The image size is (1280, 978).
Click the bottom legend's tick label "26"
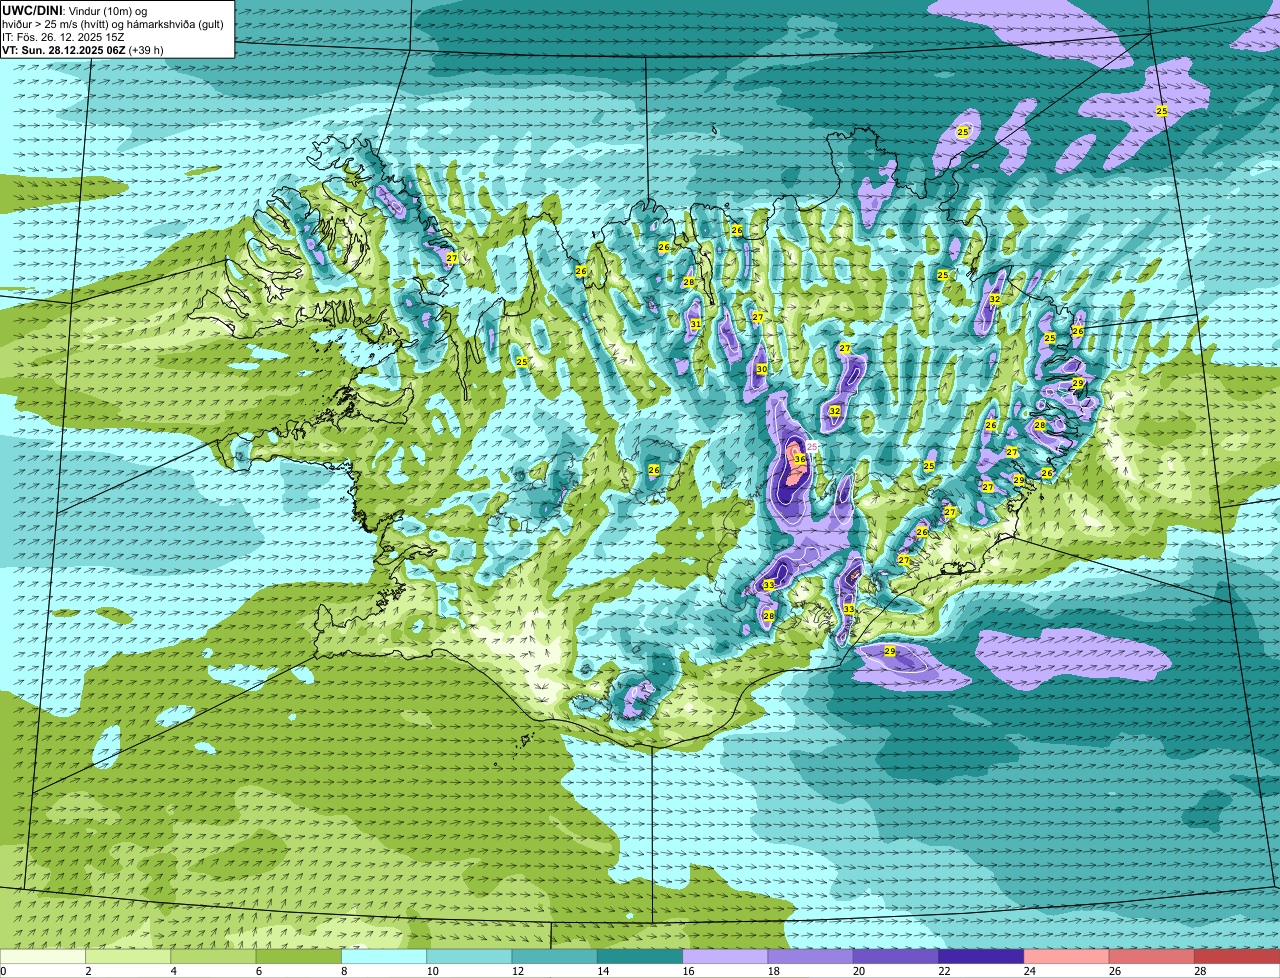(x=1114, y=971)
